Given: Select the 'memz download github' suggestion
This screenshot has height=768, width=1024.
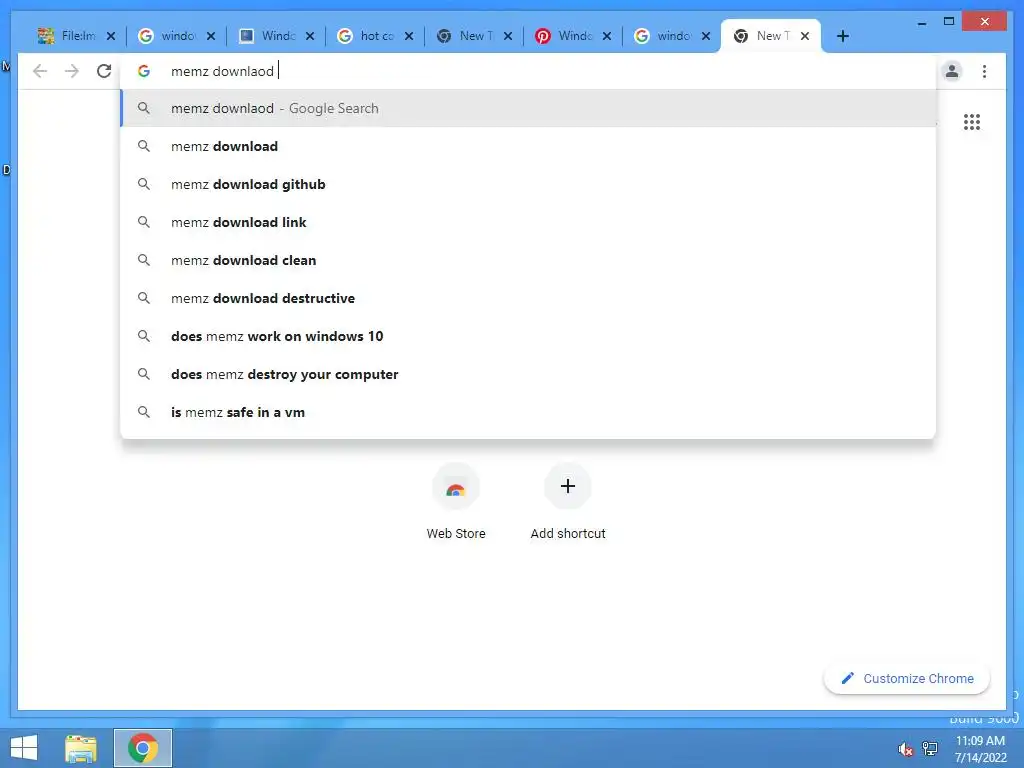Looking at the screenshot, I should click(528, 184).
